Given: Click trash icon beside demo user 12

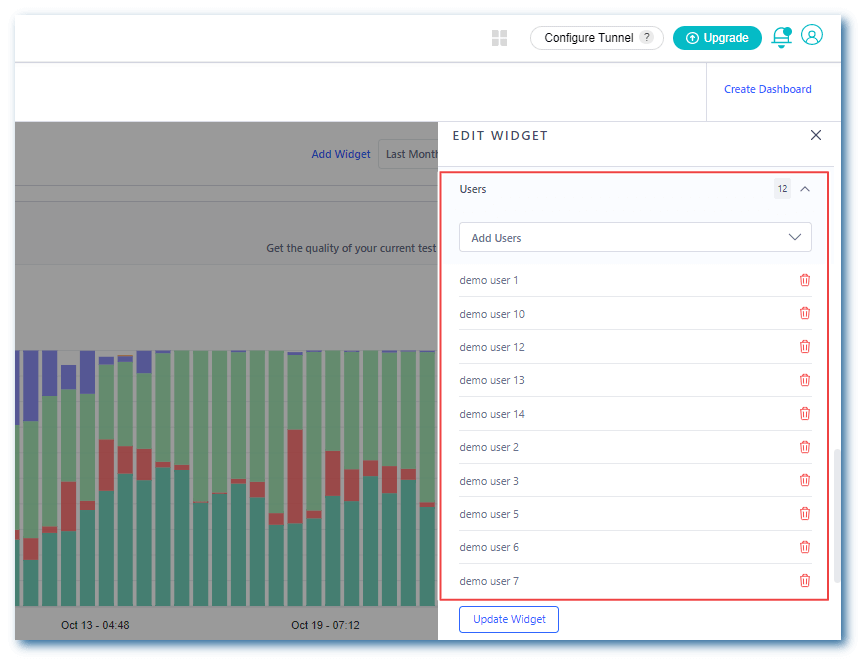Looking at the screenshot, I should 805,347.
